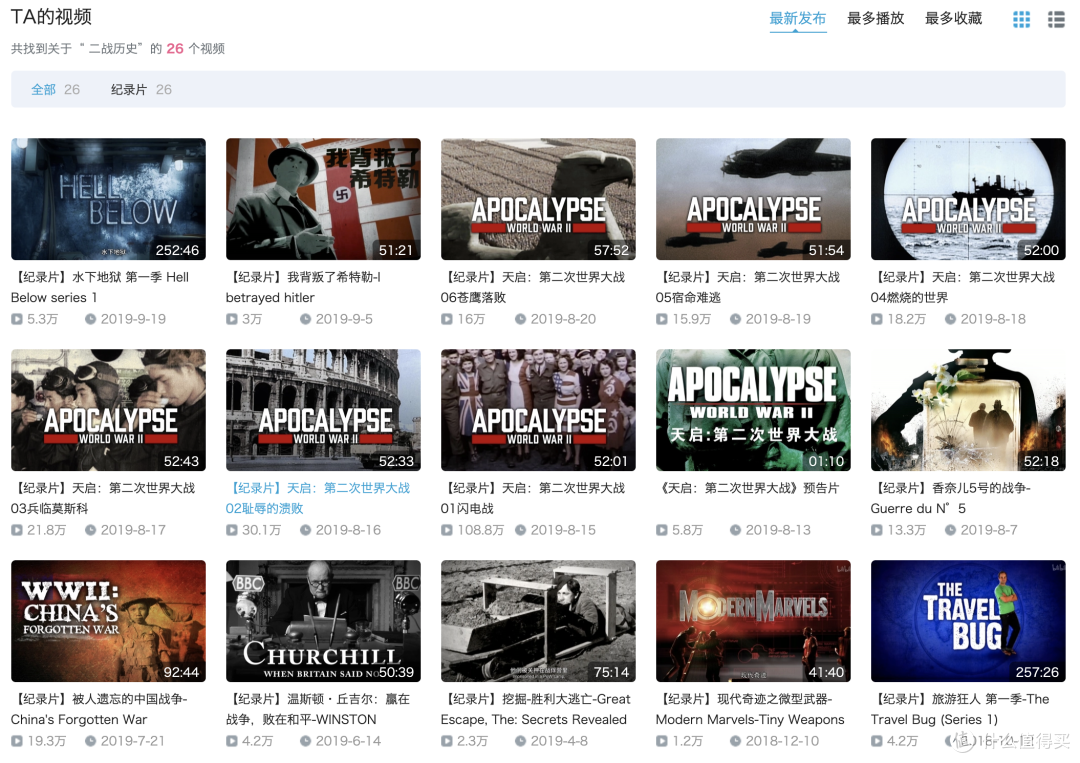Sort videos by 最多收藏

(x=953, y=19)
